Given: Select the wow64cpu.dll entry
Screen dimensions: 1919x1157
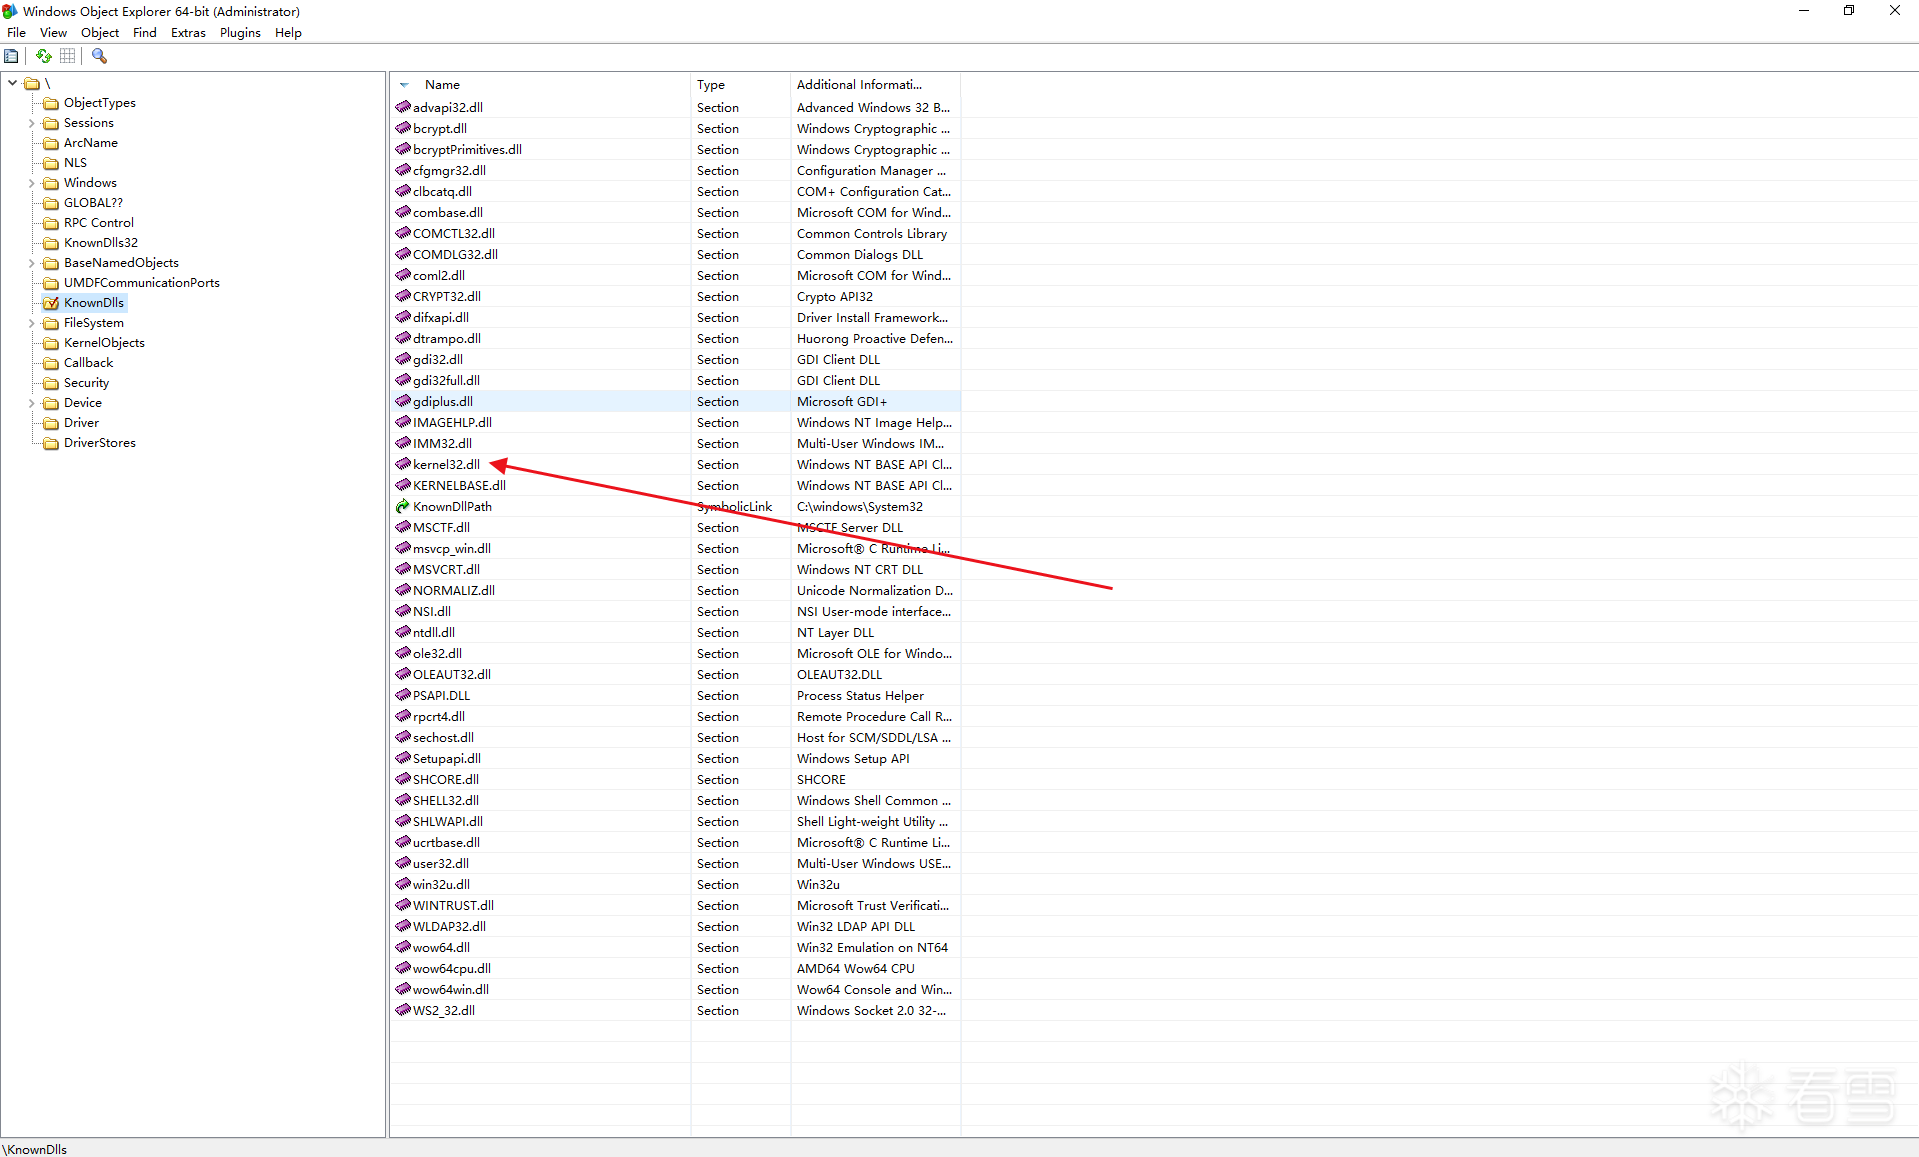Looking at the screenshot, I should 452,968.
